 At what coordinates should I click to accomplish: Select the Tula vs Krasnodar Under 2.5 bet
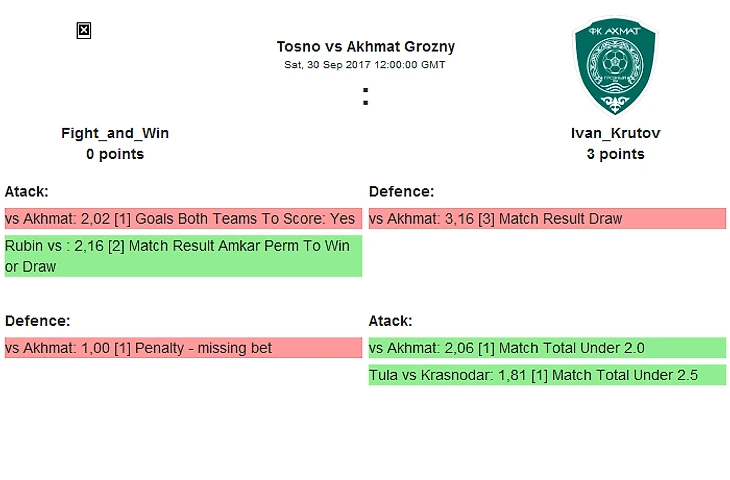coord(547,375)
